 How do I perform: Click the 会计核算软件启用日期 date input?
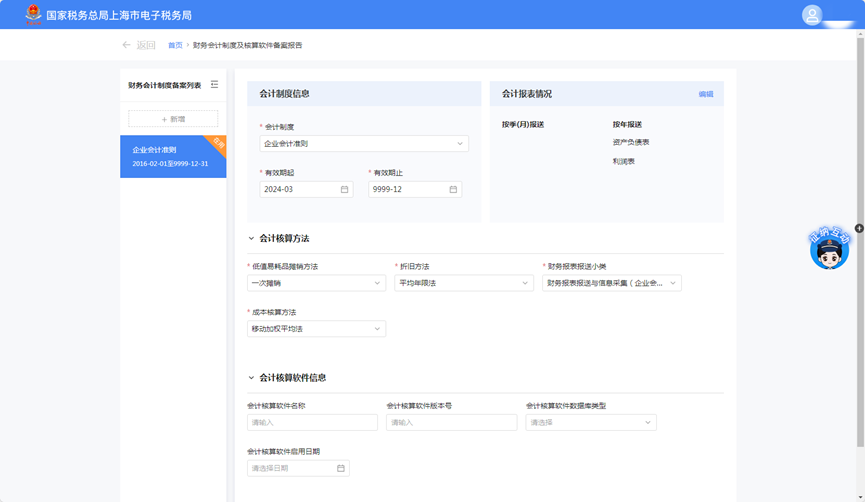point(298,468)
